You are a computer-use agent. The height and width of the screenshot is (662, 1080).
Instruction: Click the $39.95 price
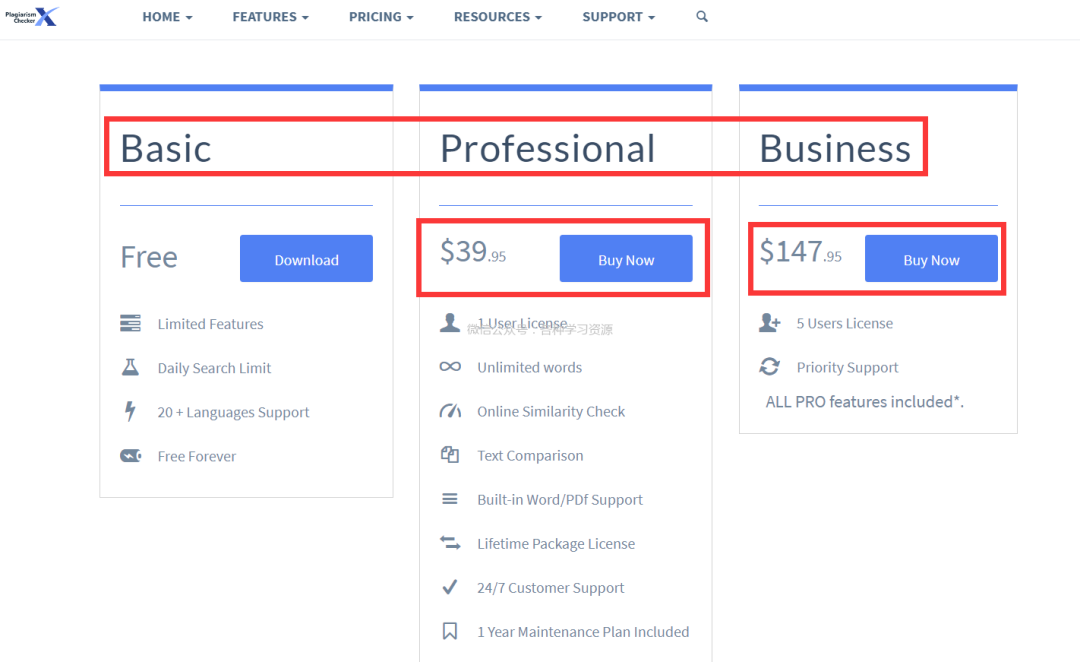[473, 251]
